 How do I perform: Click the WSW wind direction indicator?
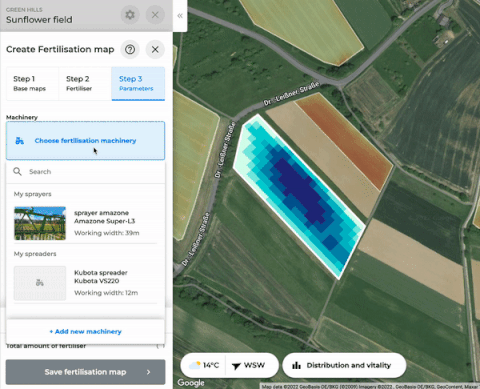point(250,365)
